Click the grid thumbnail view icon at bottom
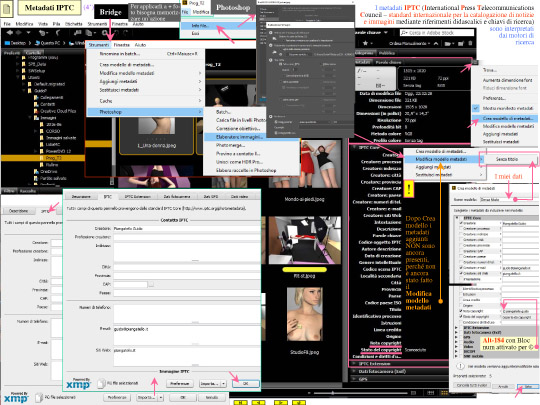The height and width of the screenshot is (405, 540). pos(444,393)
